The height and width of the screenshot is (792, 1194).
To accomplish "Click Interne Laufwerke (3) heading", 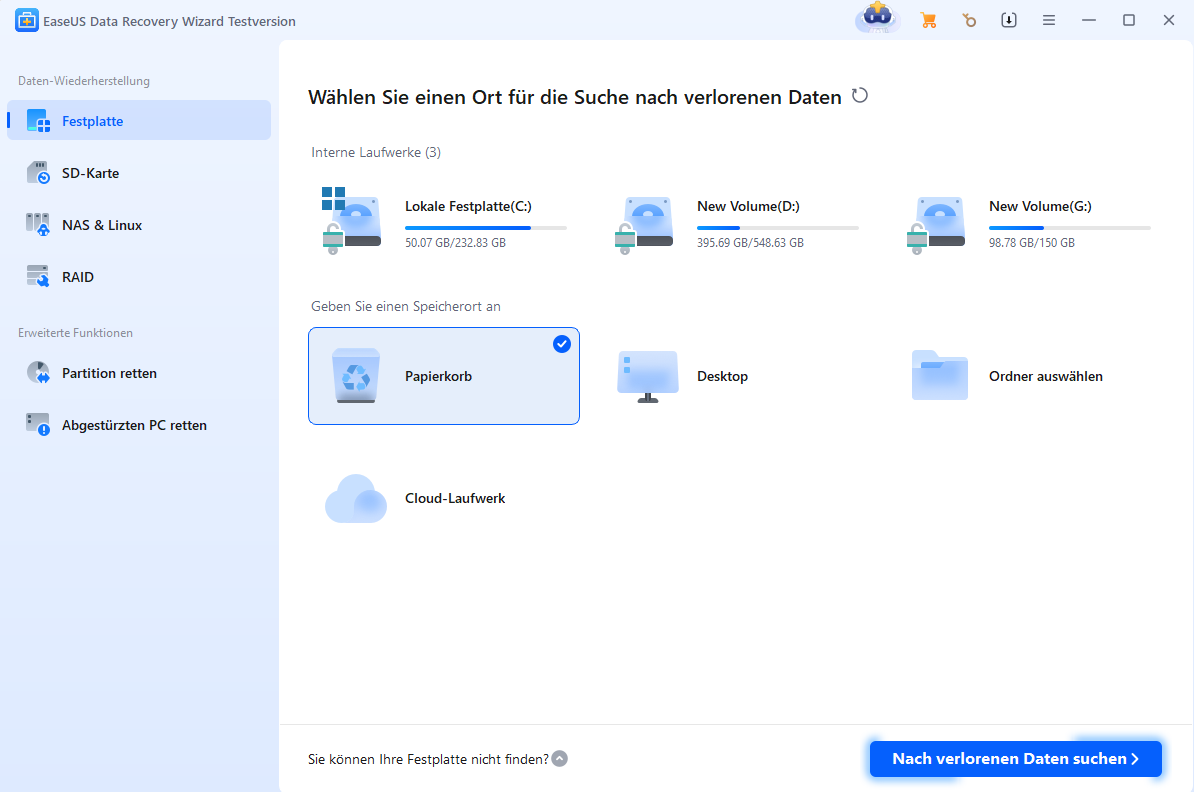I will click(x=376, y=152).
